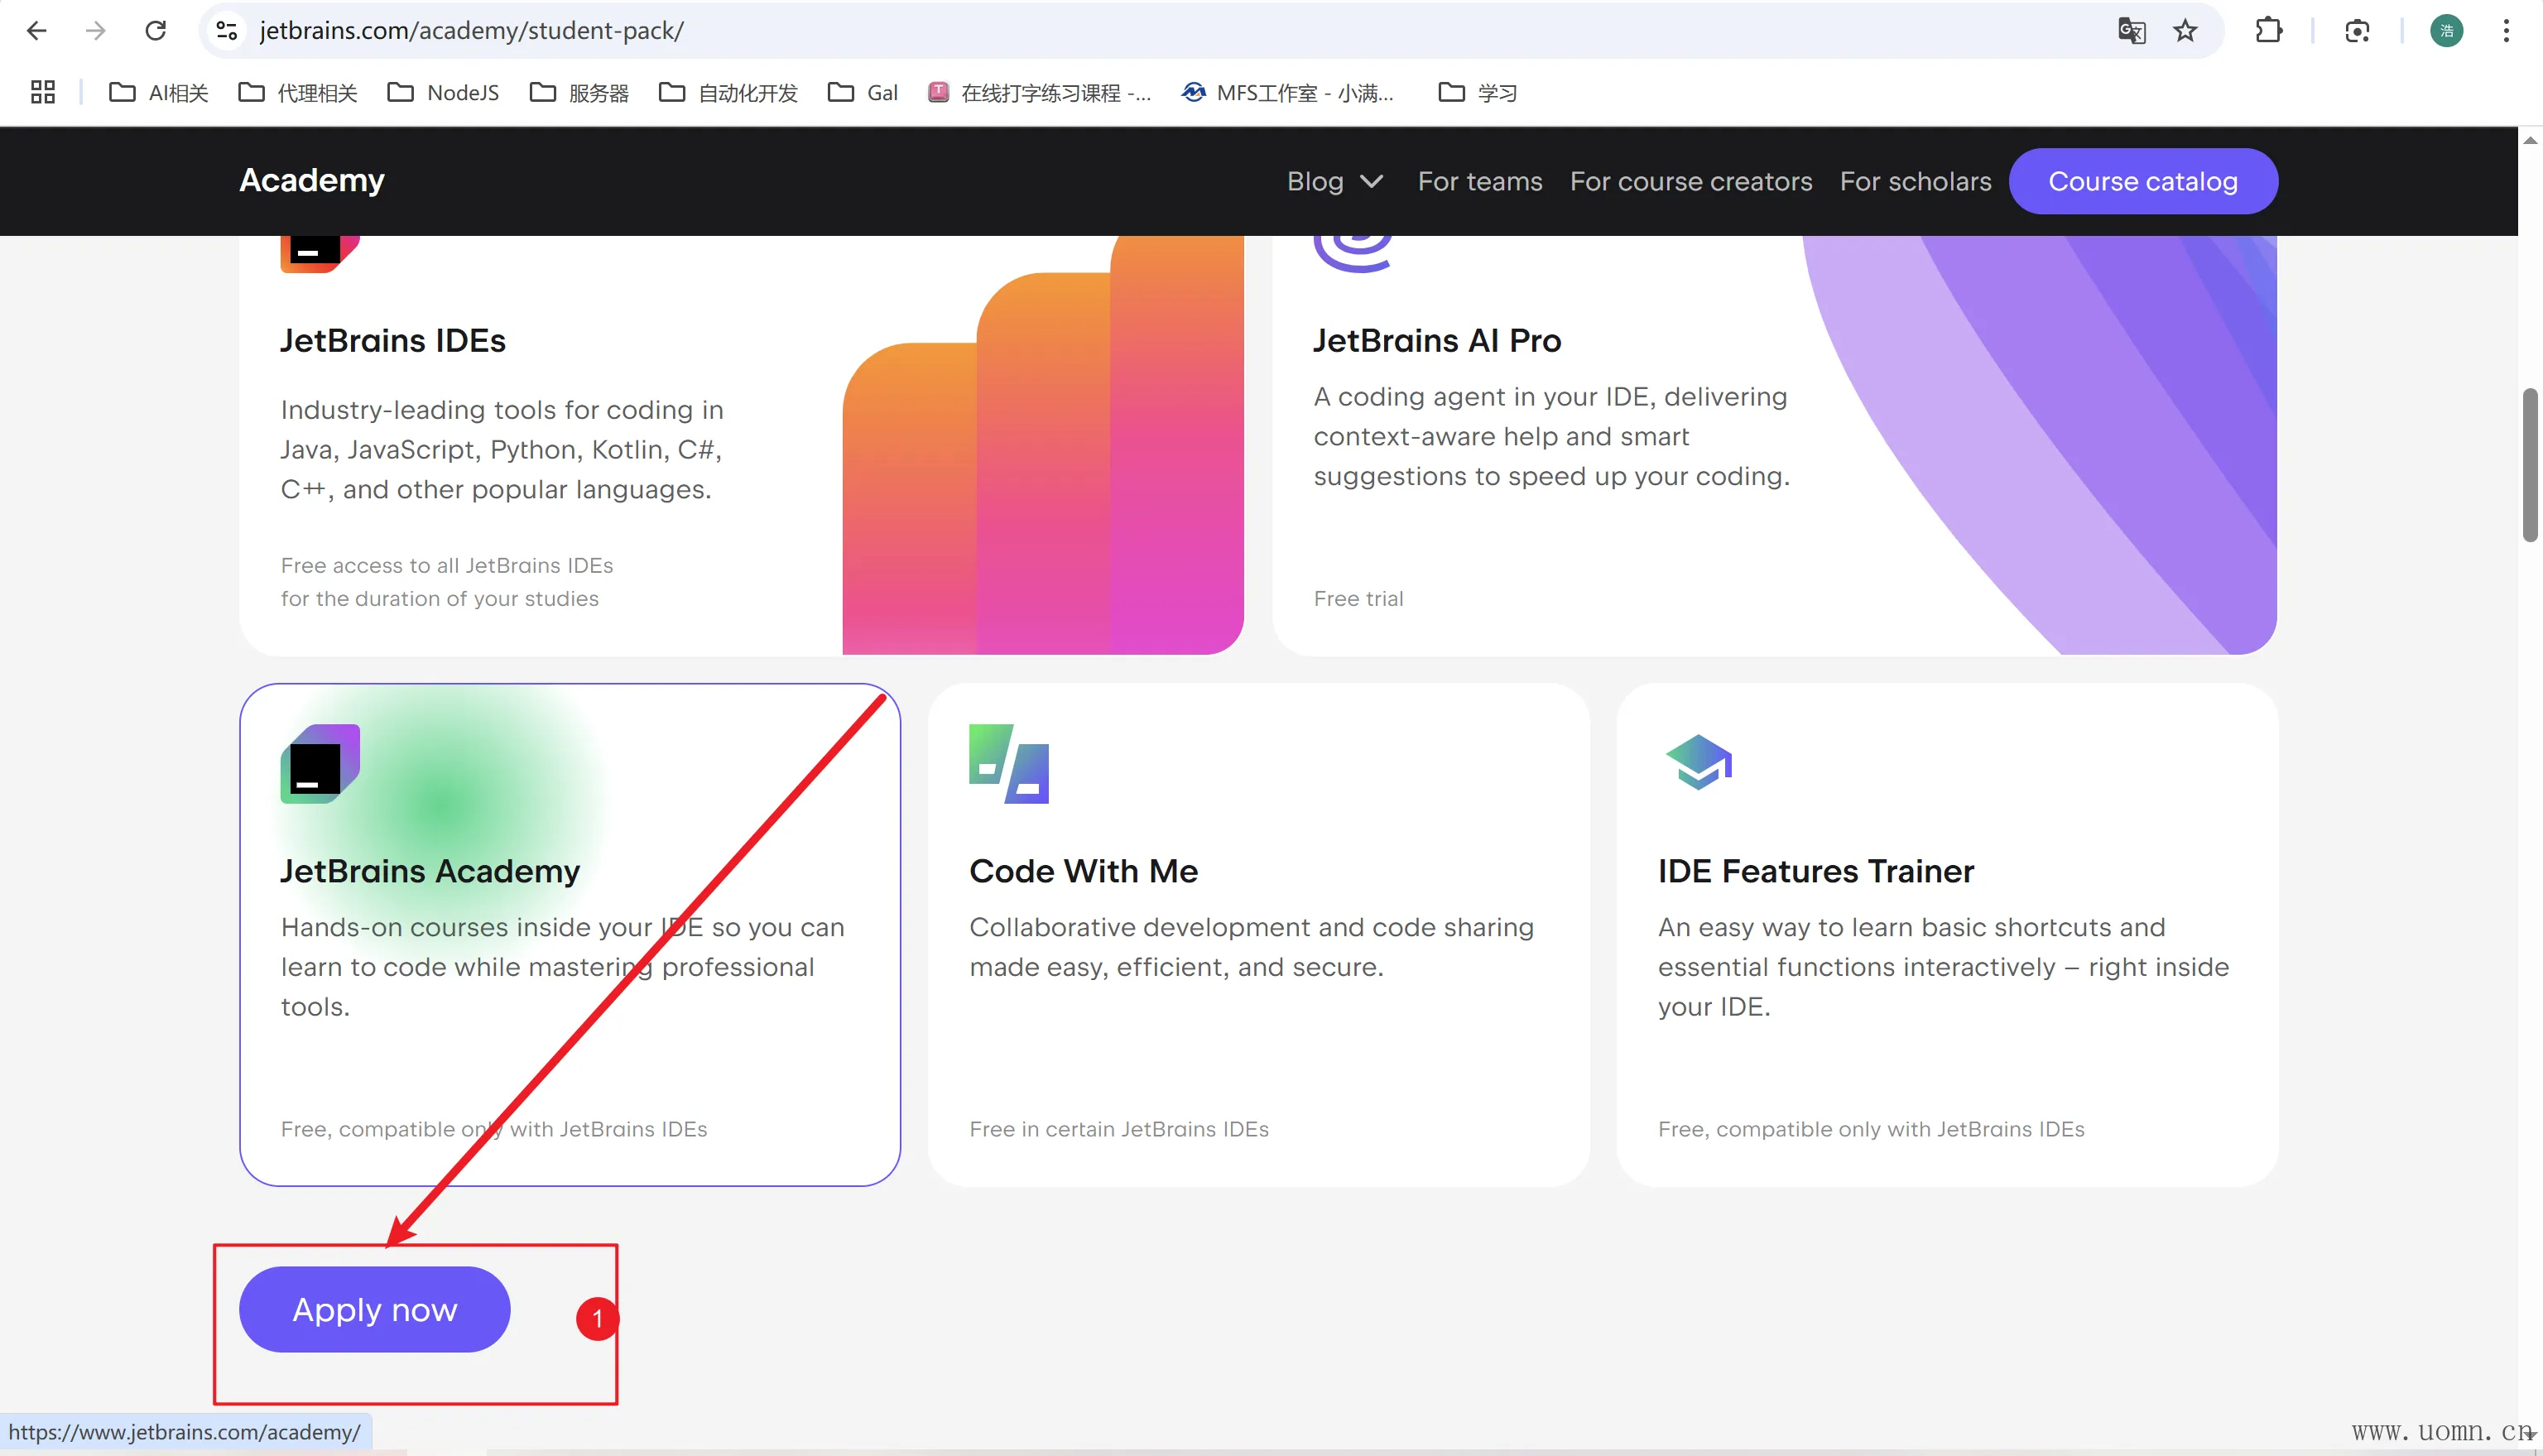Click the JetBrains Academy product logo icon
This screenshot has width=2543, height=1456.
(x=320, y=764)
